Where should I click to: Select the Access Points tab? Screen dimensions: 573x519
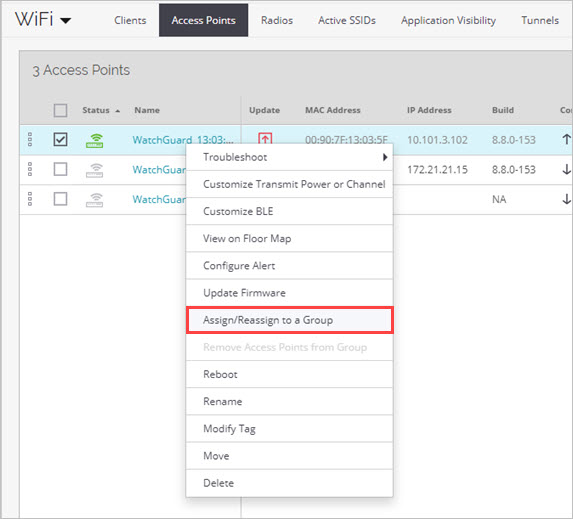point(204,20)
